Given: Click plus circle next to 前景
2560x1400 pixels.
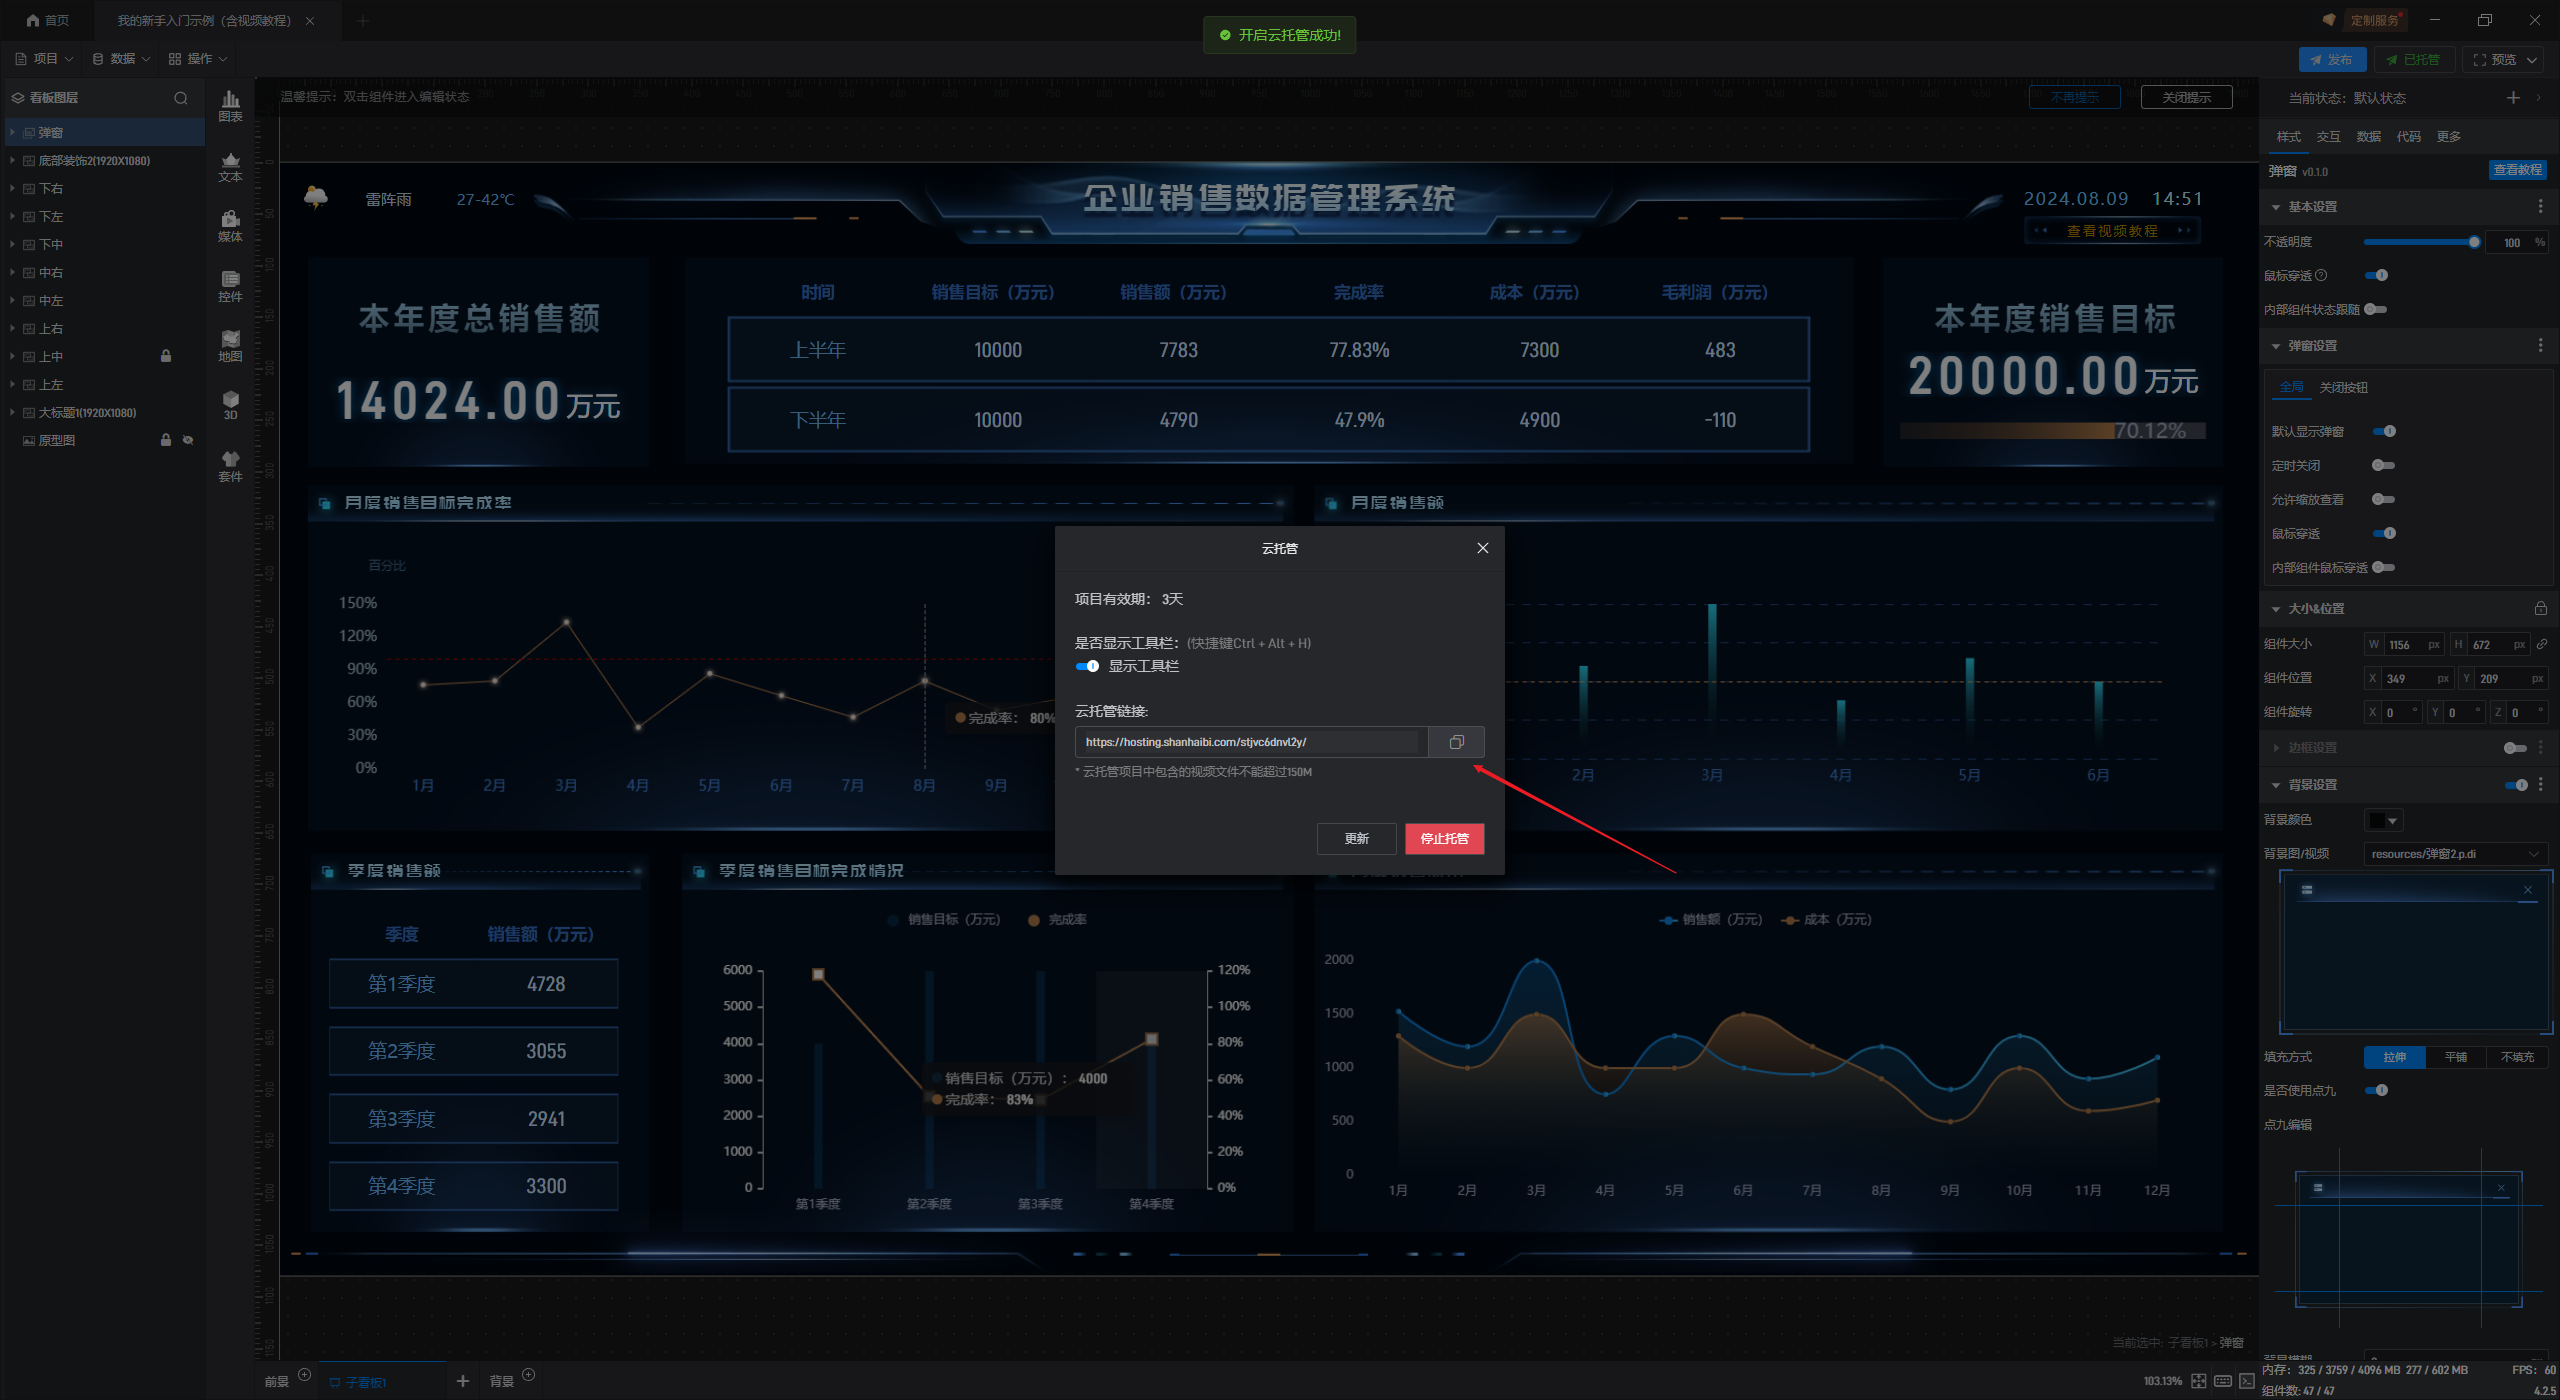Looking at the screenshot, I should click(305, 1375).
